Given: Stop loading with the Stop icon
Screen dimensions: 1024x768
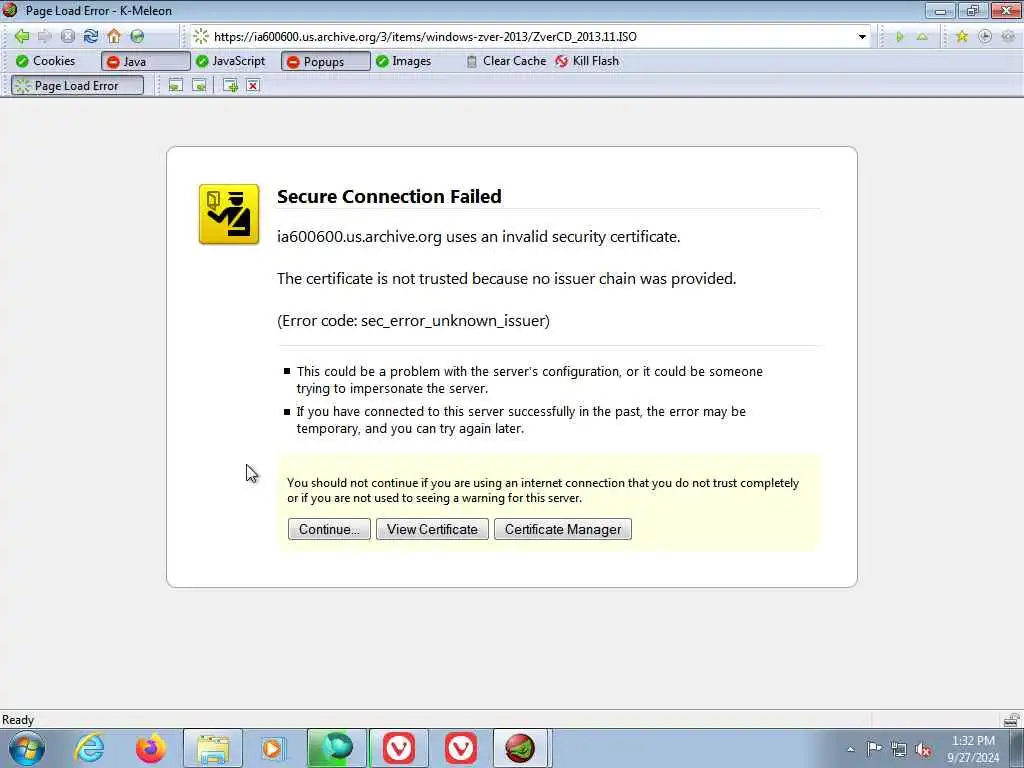Looking at the screenshot, I should pyautogui.click(x=68, y=37).
